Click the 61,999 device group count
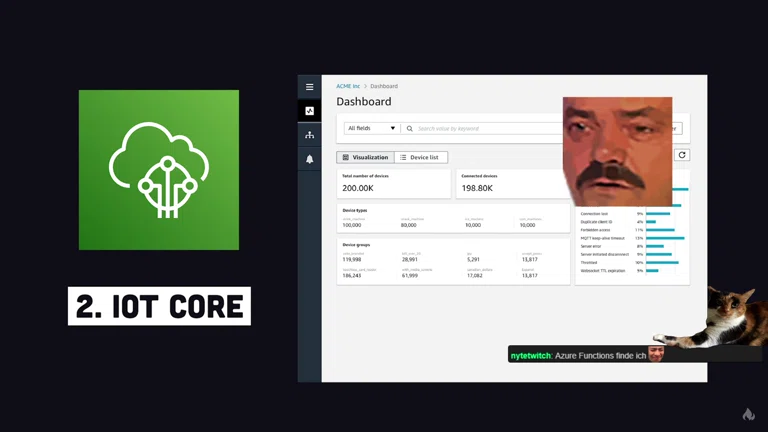This screenshot has height=432, width=768. (410, 276)
